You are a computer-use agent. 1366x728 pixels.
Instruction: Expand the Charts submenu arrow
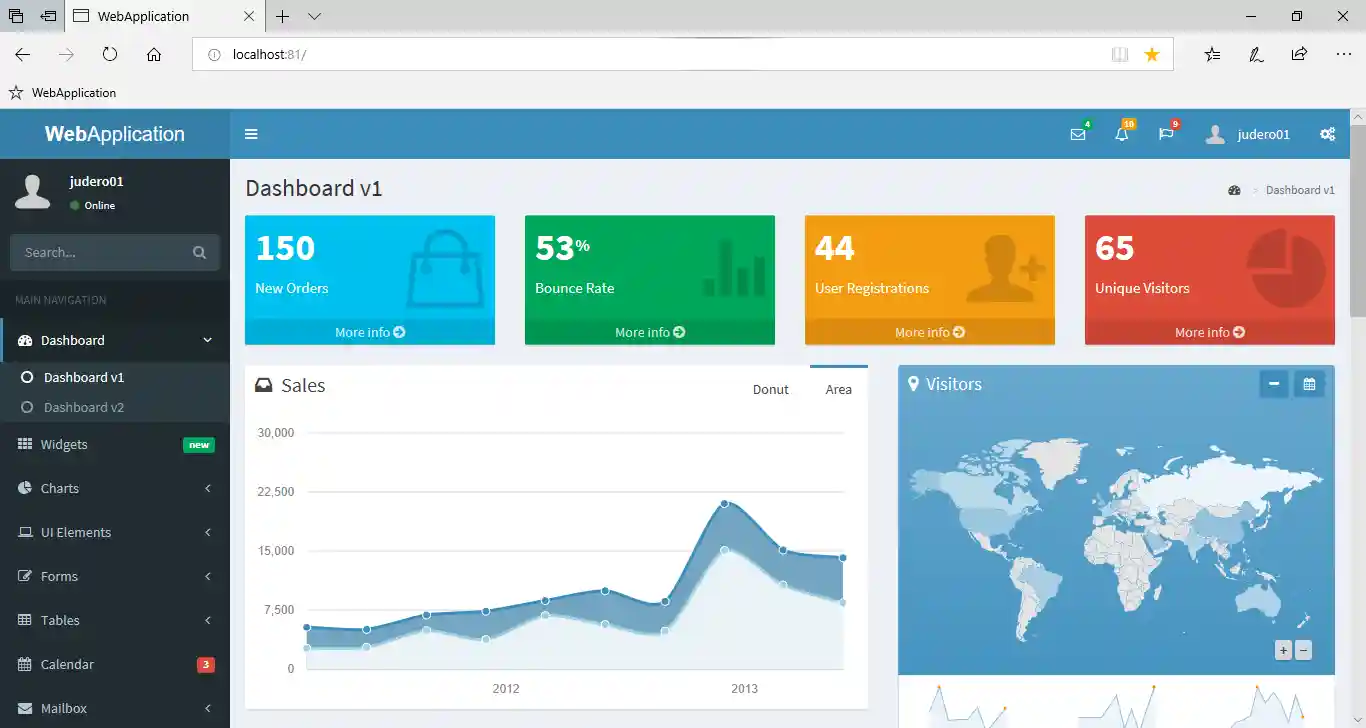pyautogui.click(x=208, y=488)
